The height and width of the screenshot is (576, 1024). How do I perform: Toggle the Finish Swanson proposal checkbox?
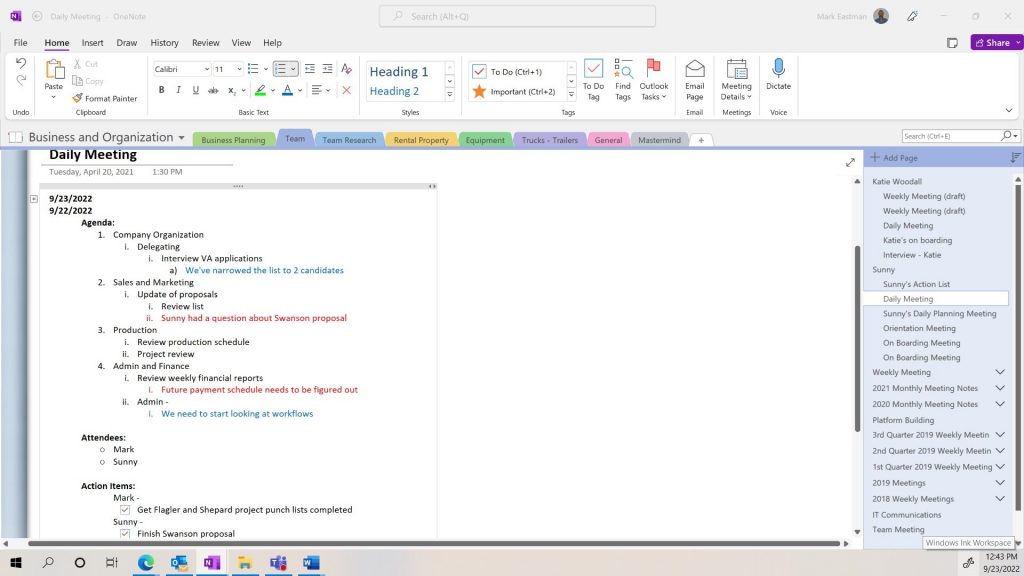click(125, 534)
